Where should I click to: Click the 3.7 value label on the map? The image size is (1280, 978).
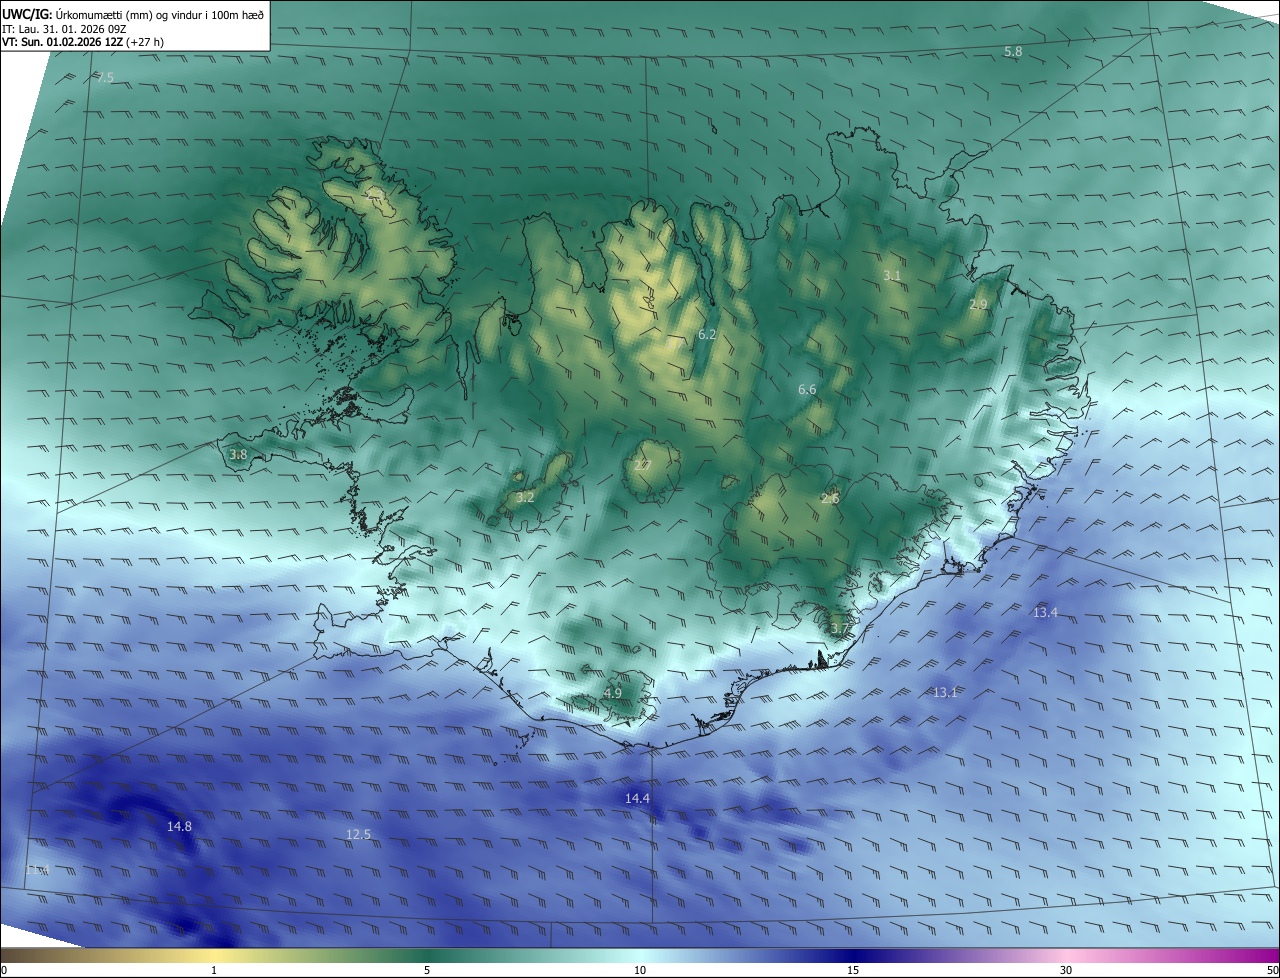pos(839,628)
